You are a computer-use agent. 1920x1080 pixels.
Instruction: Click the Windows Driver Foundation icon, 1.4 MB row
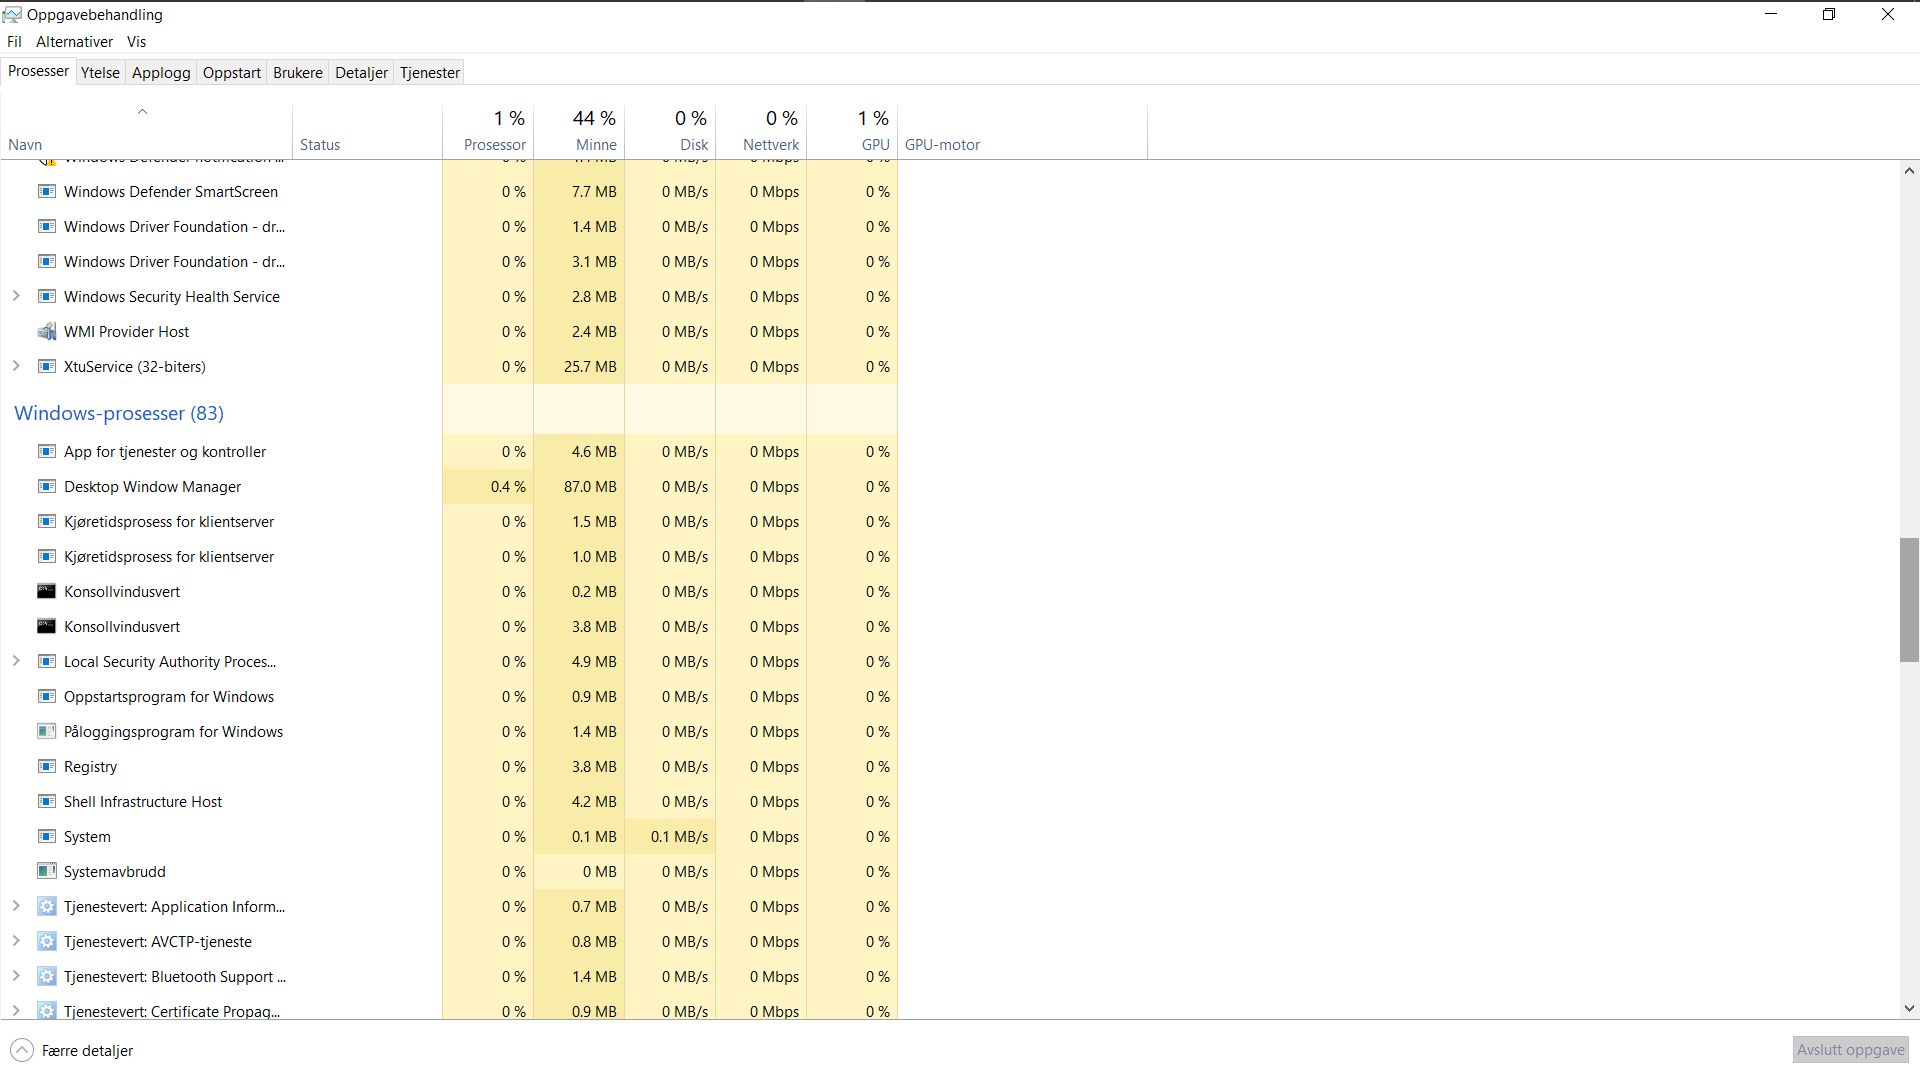coord(46,226)
